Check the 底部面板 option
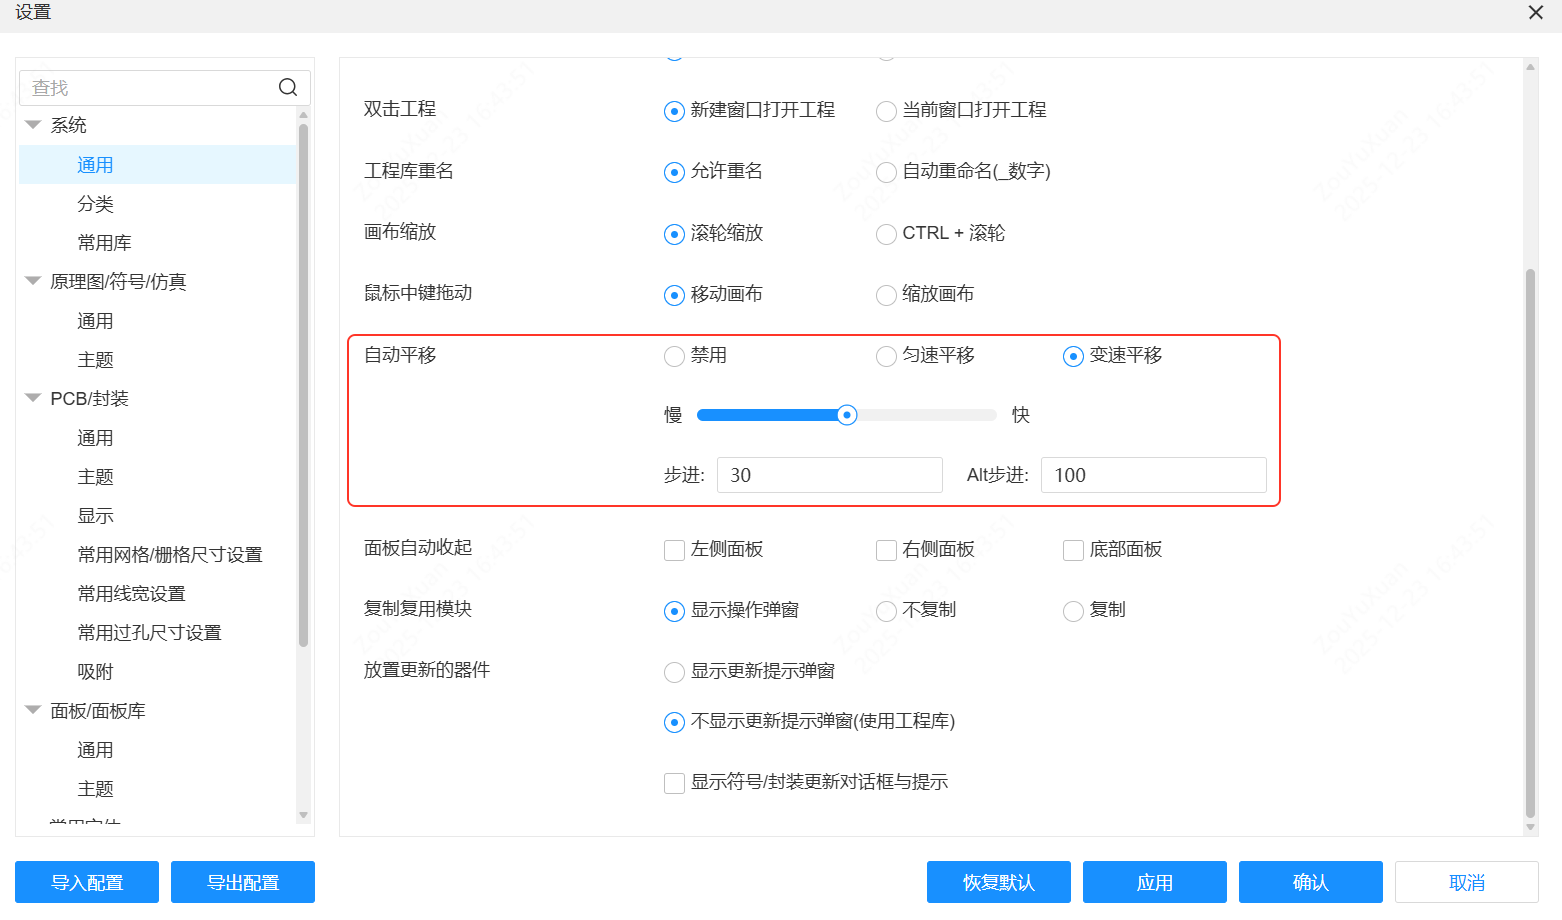Viewport: 1562px width, 920px height. point(1073,550)
